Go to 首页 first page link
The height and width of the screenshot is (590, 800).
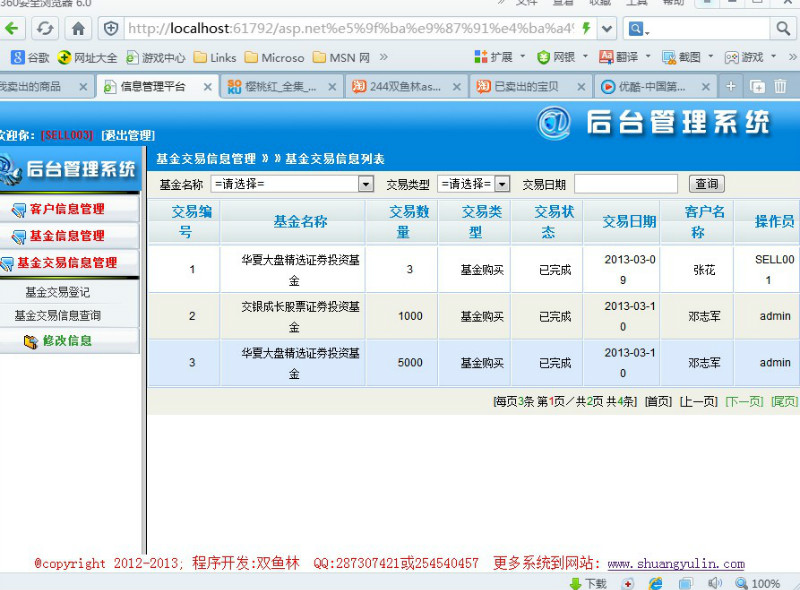click(x=658, y=402)
